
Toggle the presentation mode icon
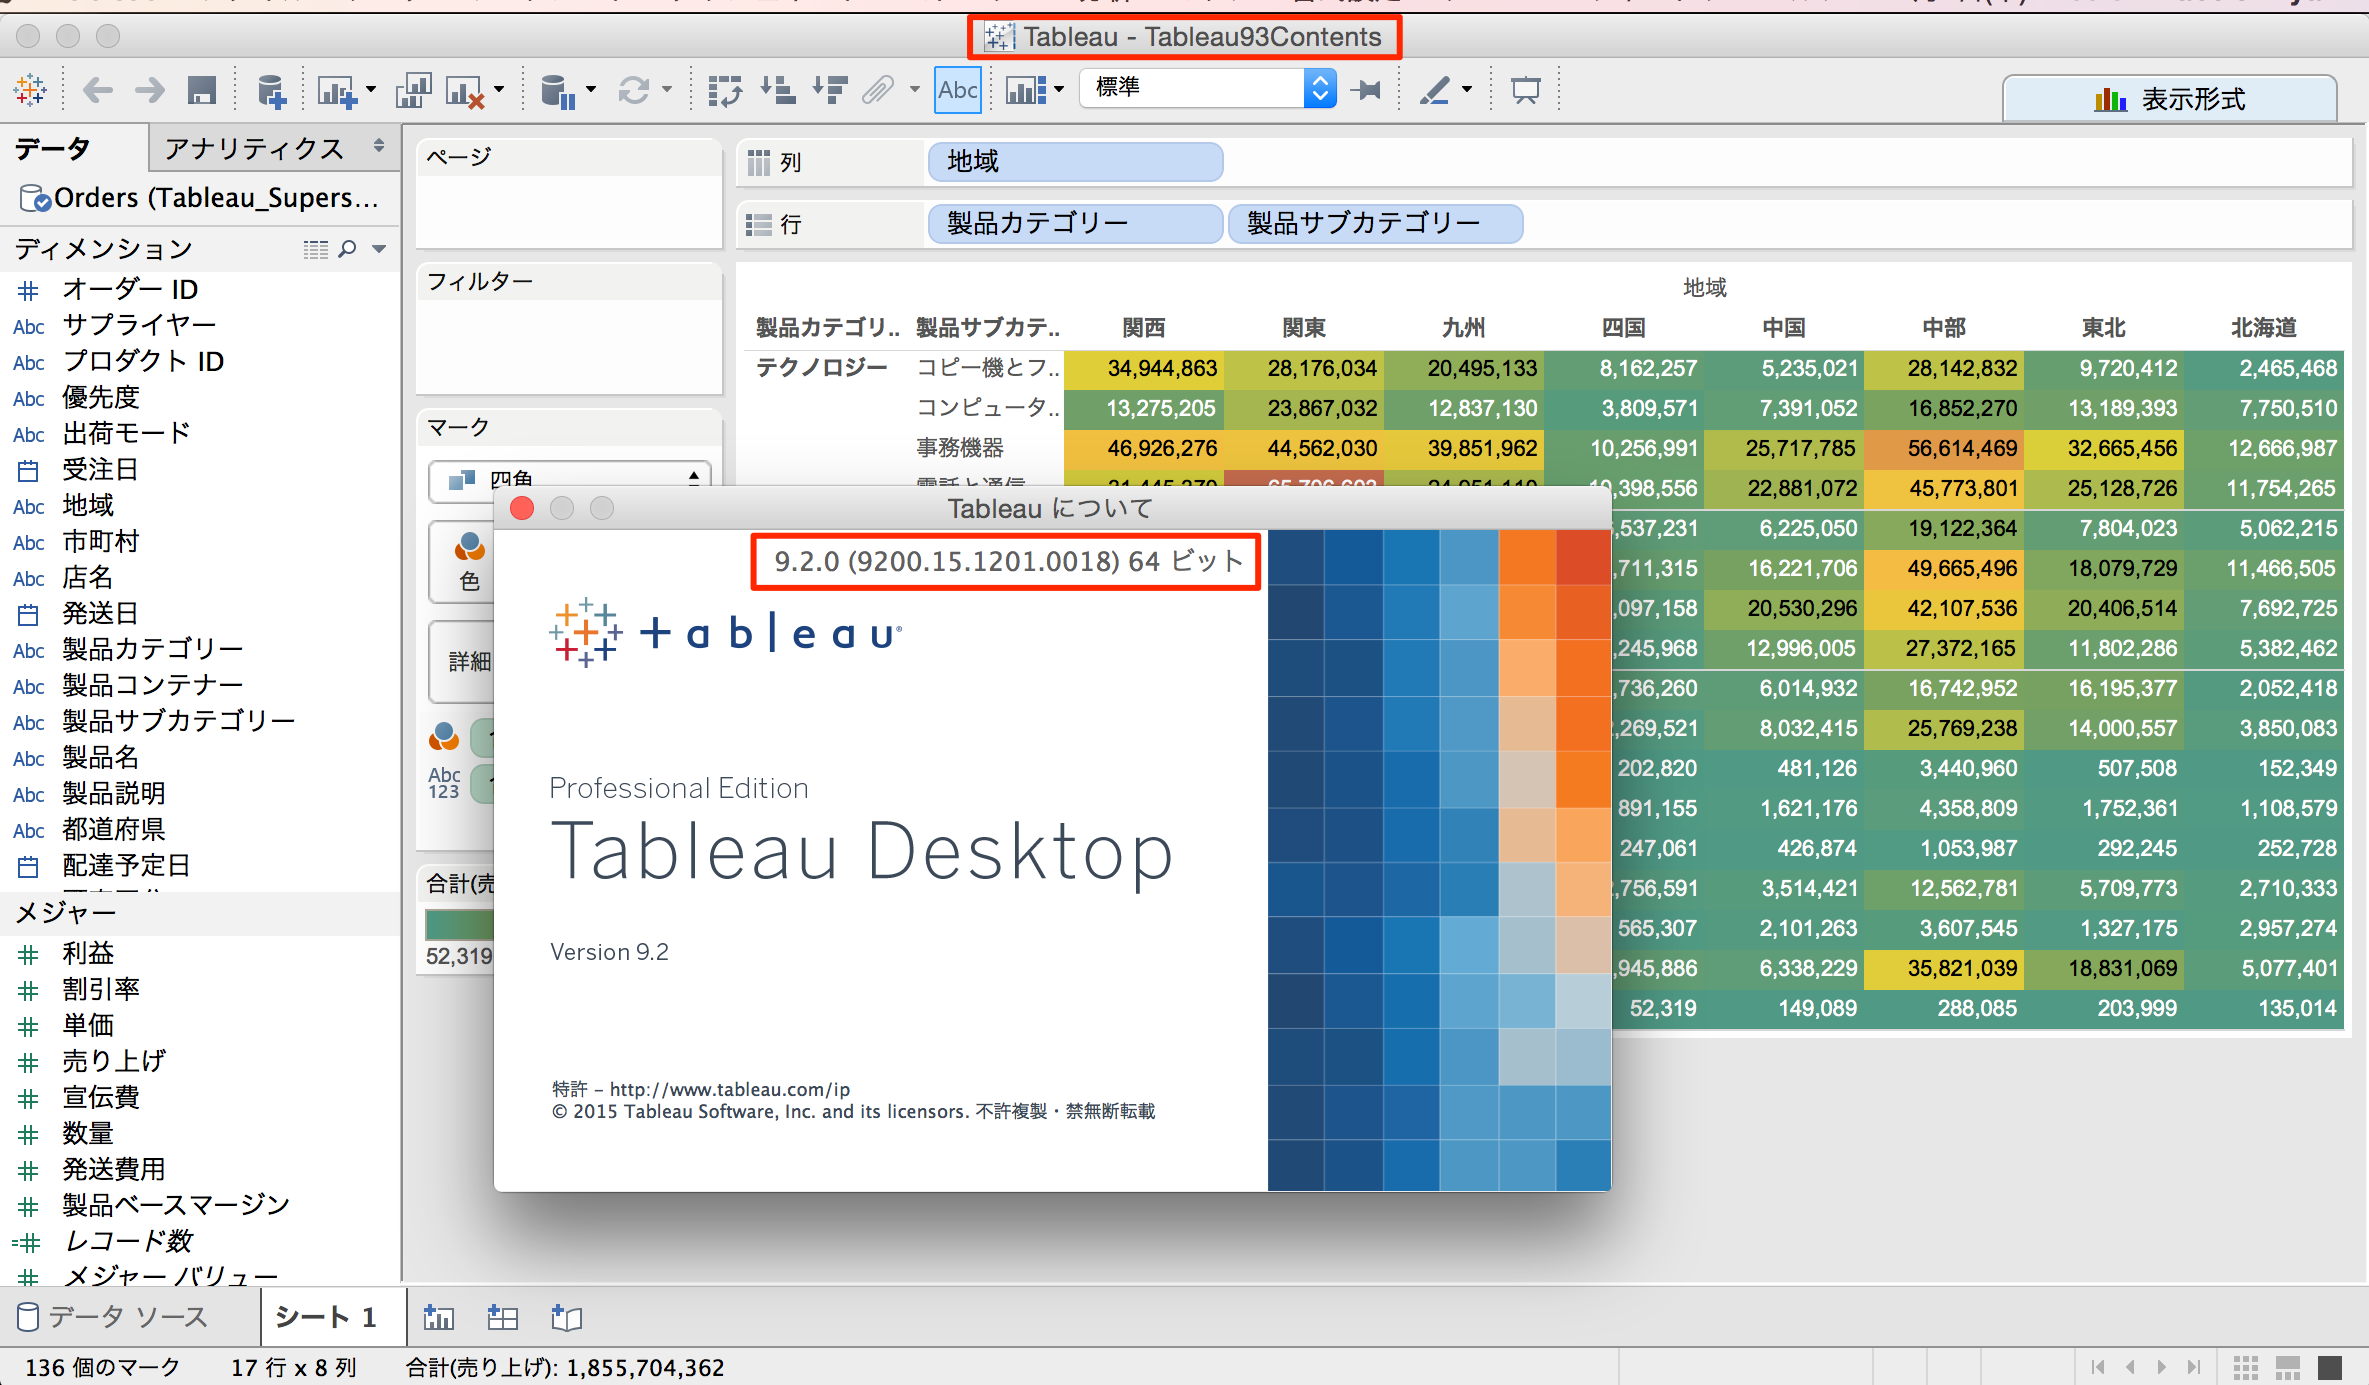pos(1525,89)
